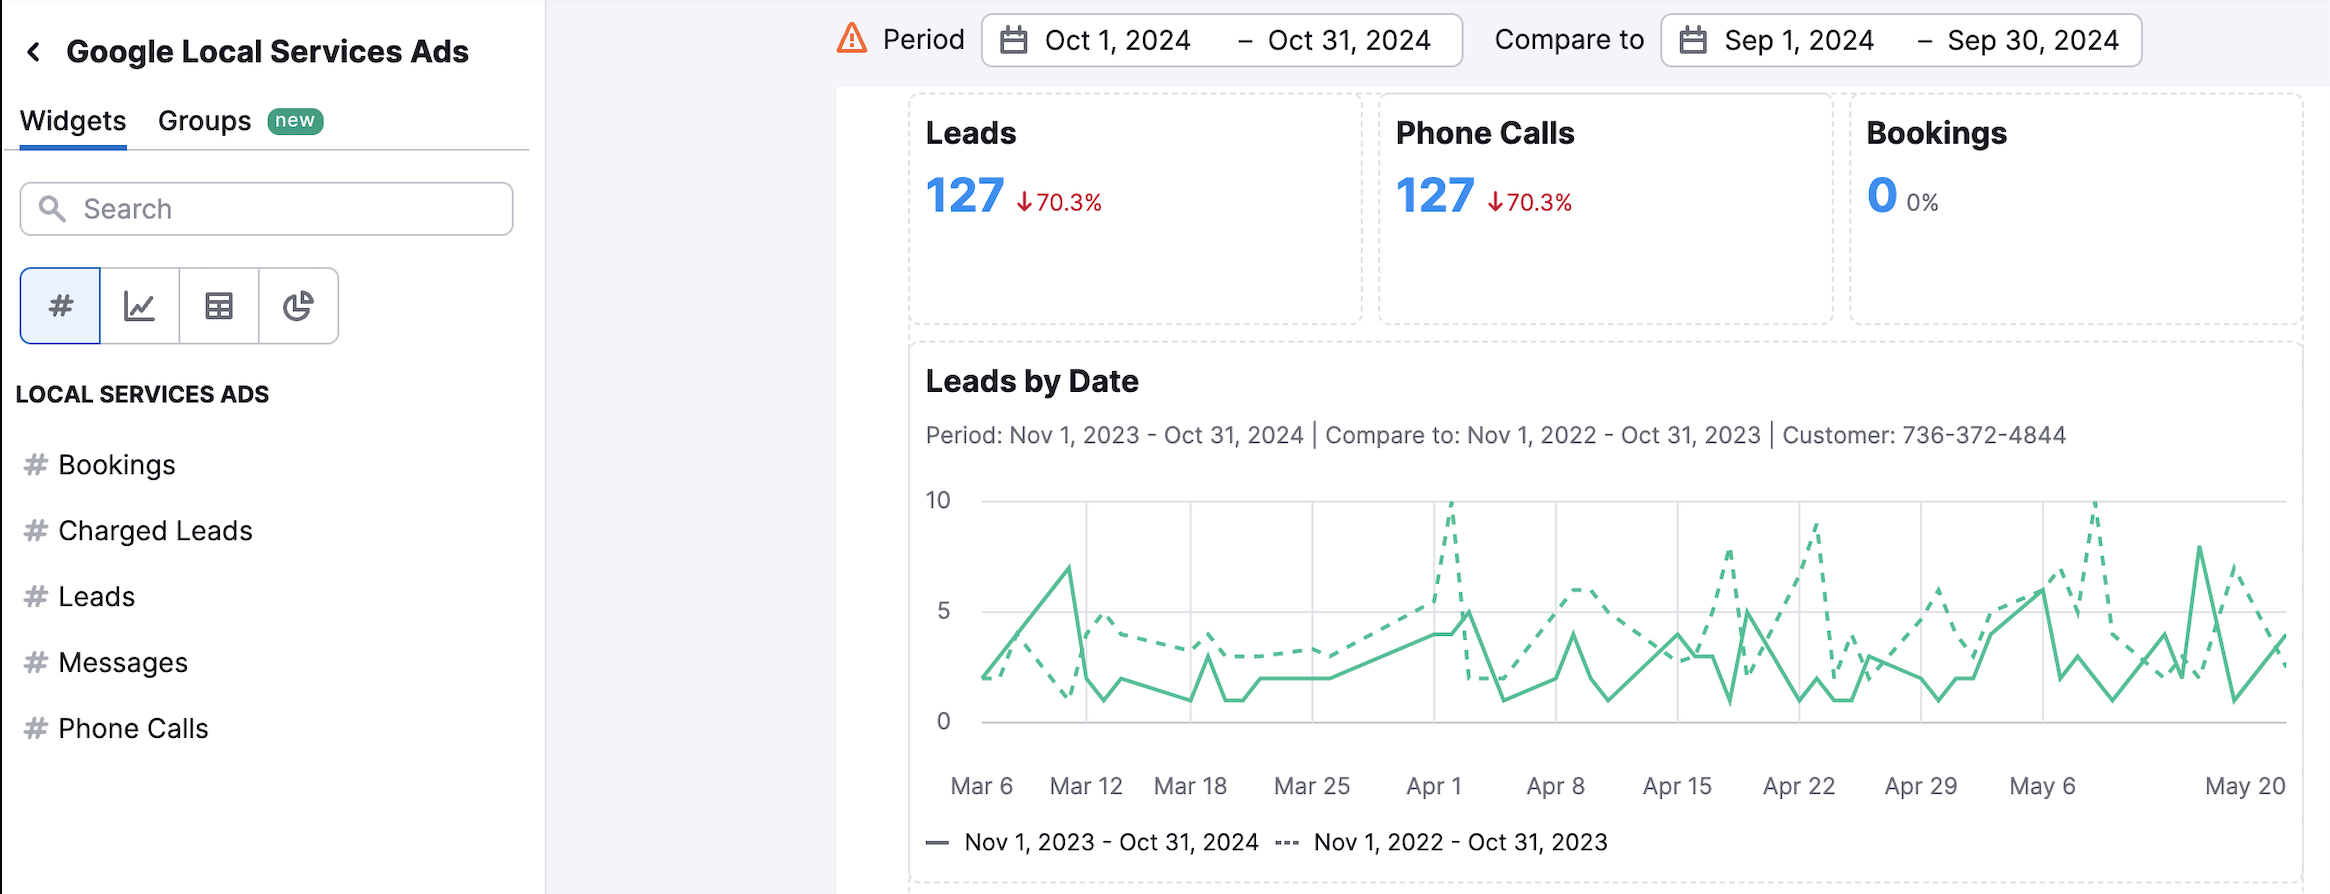Select the Bookings widget

click(116, 464)
